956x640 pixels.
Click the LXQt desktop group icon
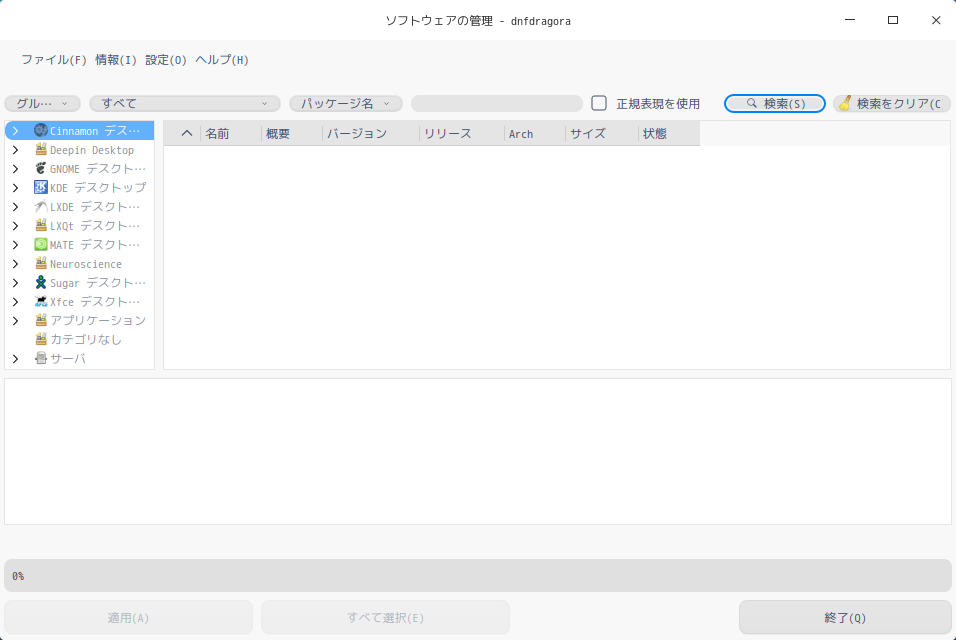tap(41, 226)
